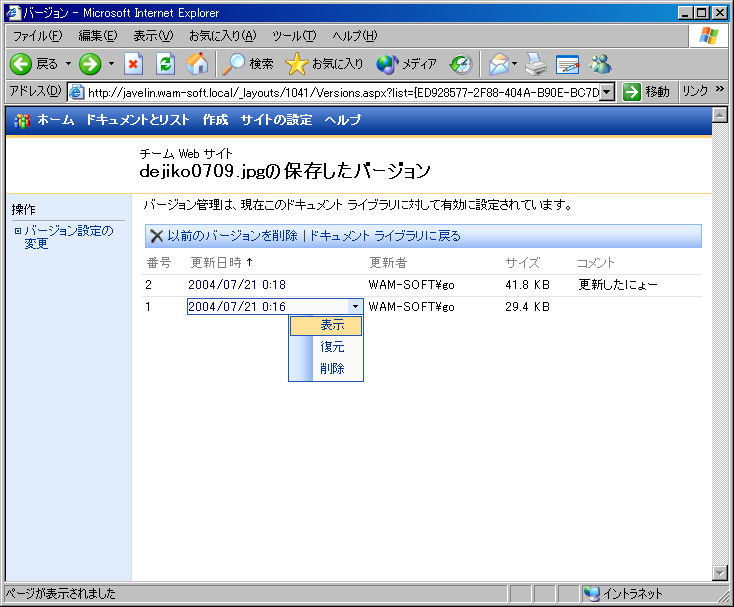Image resolution: width=734 pixels, height=607 pixels.
Task: Choose 復元 from the context menu
Action: click(x=332, y=347)
